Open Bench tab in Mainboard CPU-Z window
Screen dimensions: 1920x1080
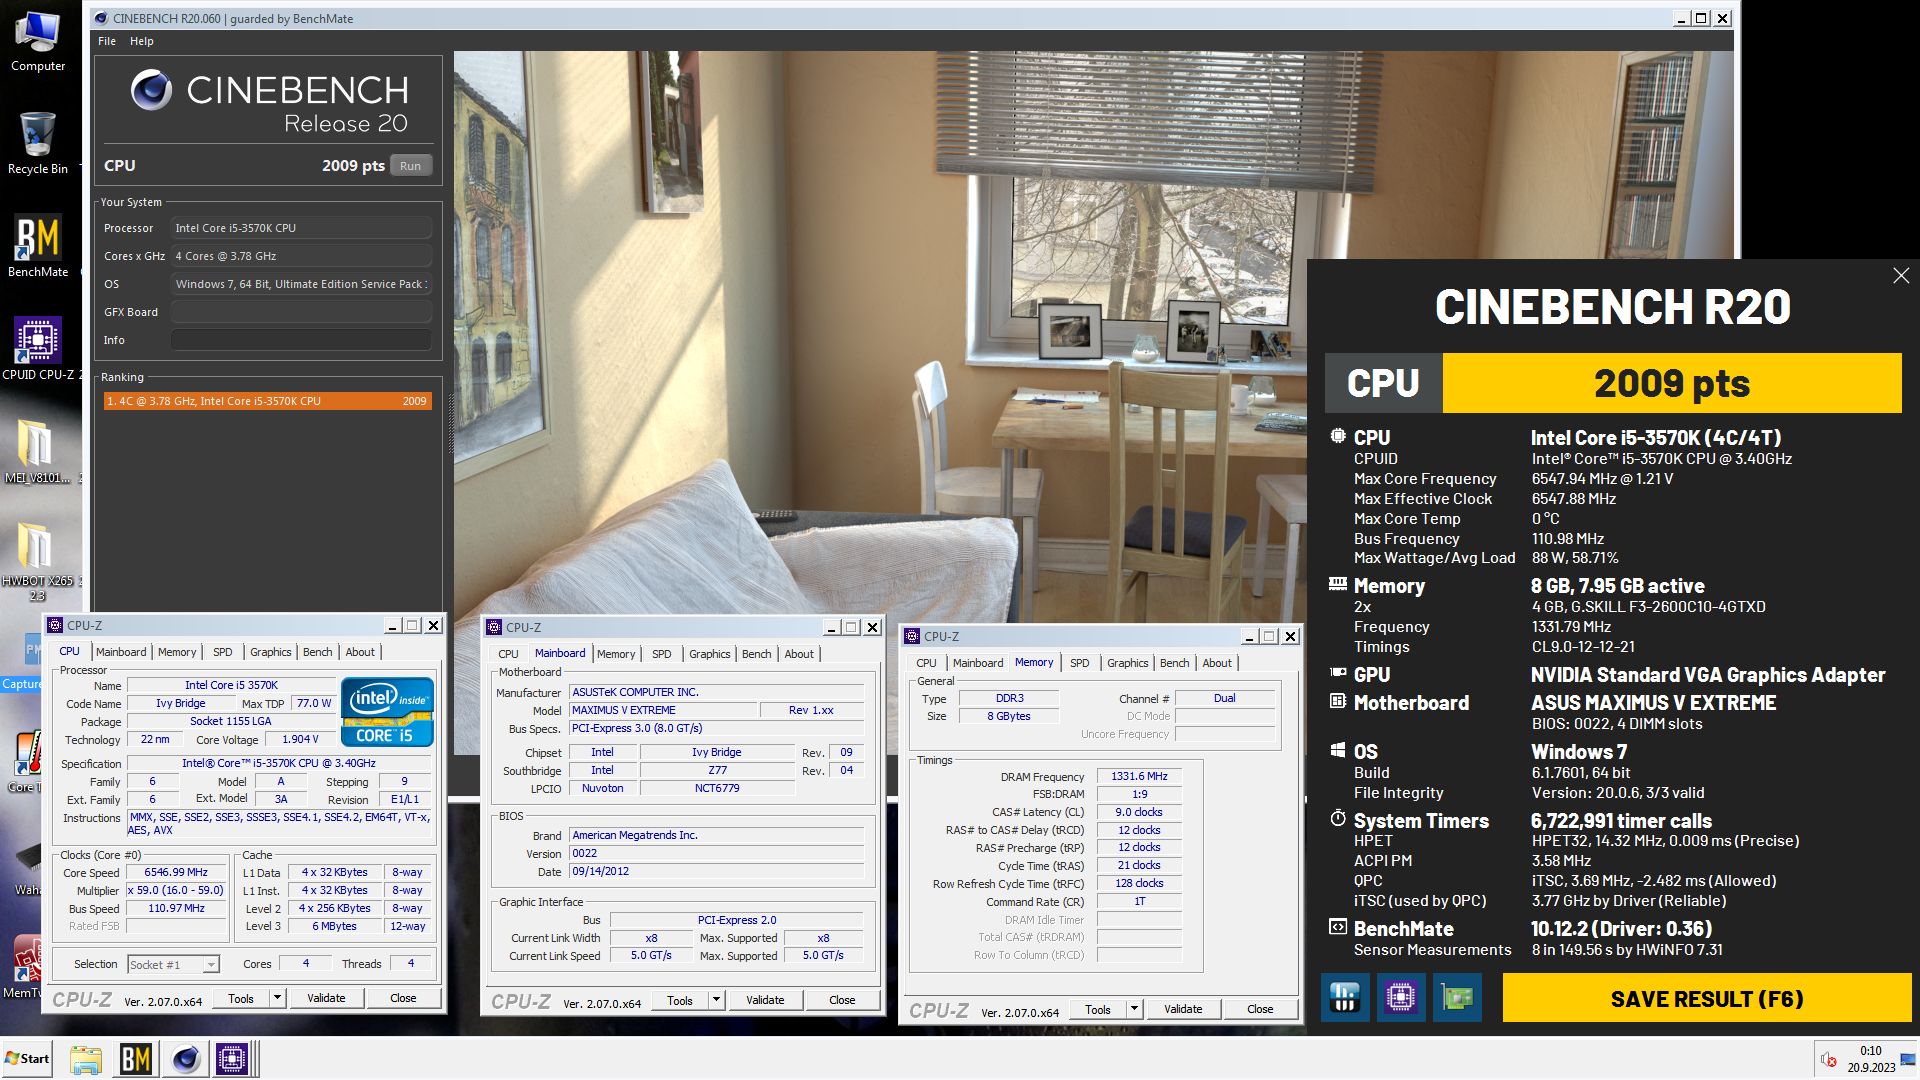(x=757, y=654)
